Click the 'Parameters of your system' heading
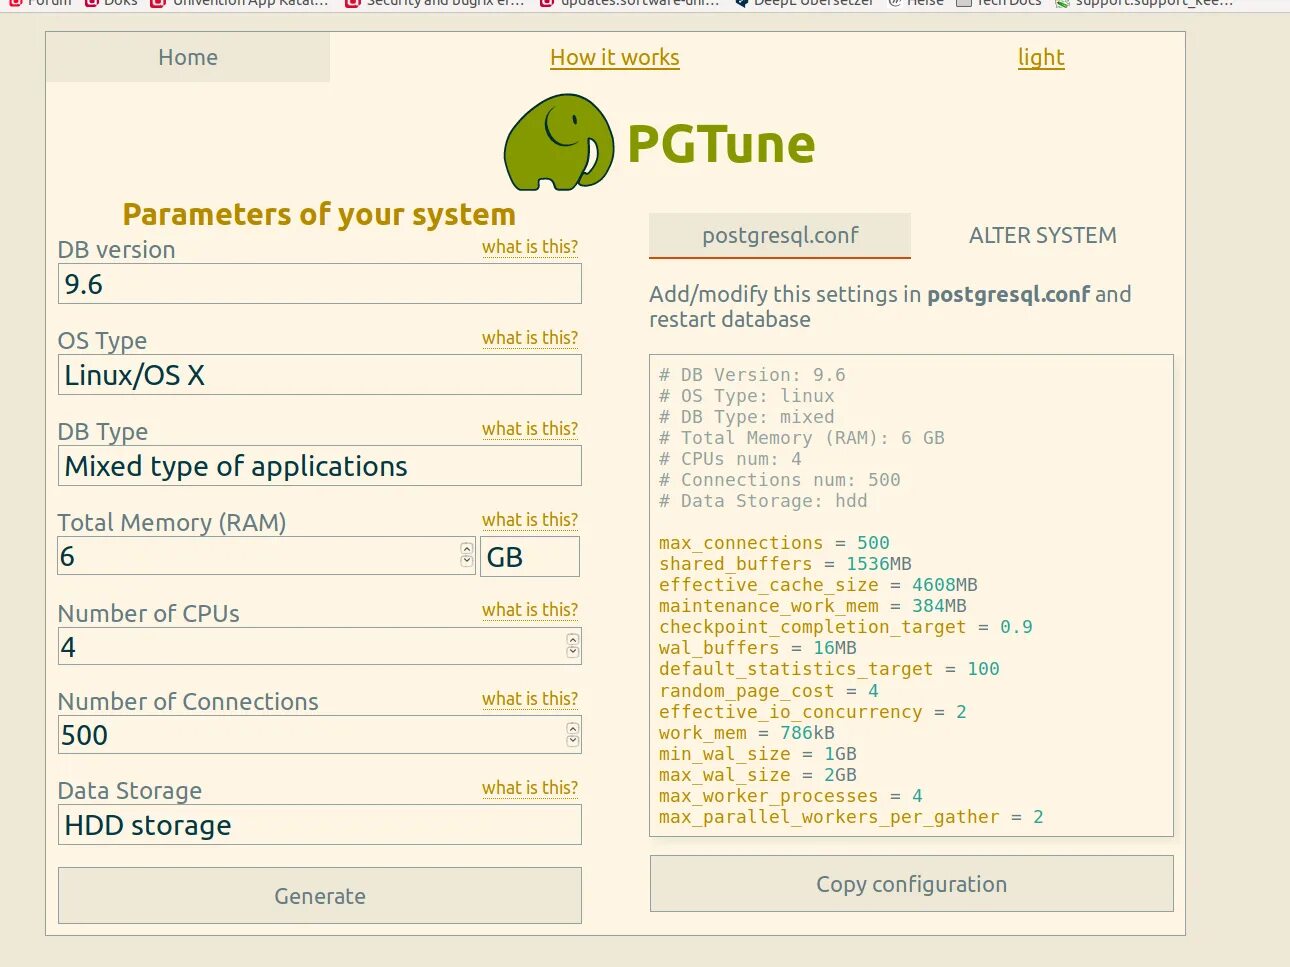This screenshot has height=967, width=1290. coord(319,214)
